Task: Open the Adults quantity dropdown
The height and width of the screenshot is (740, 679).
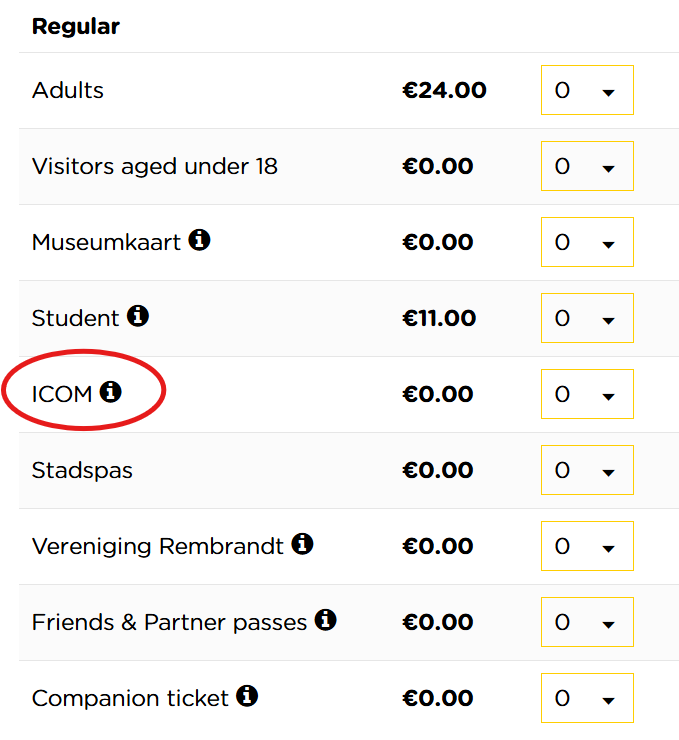Action: pos(587,91)
